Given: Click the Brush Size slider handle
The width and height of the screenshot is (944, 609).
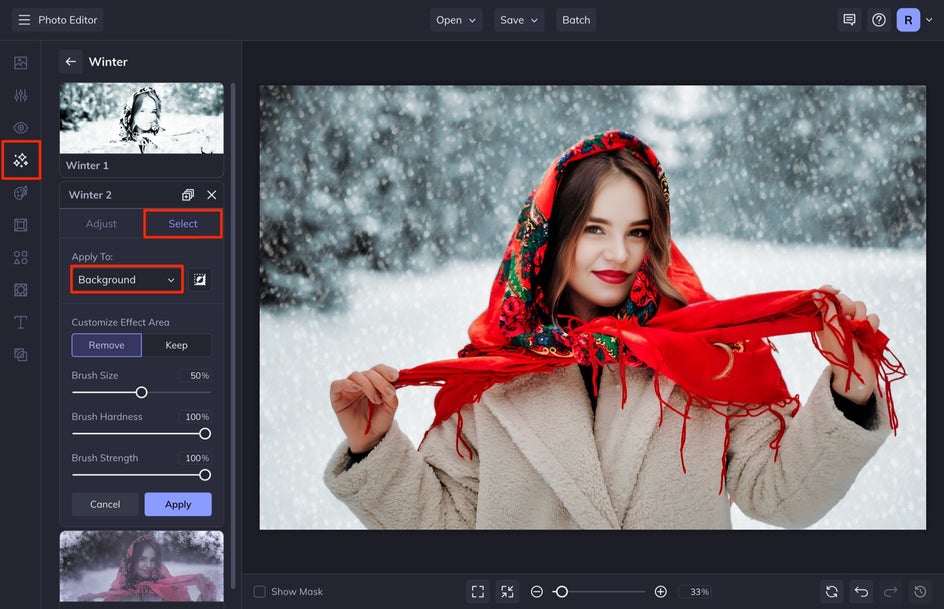Looking at the screenshot, I should [141, 392].
